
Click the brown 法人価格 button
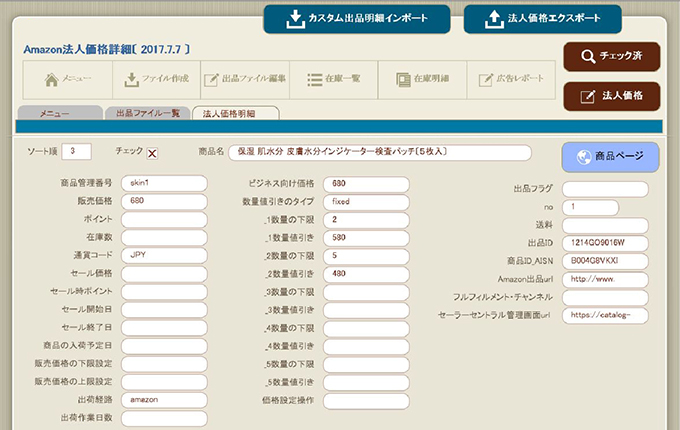[x=611, y=96]
